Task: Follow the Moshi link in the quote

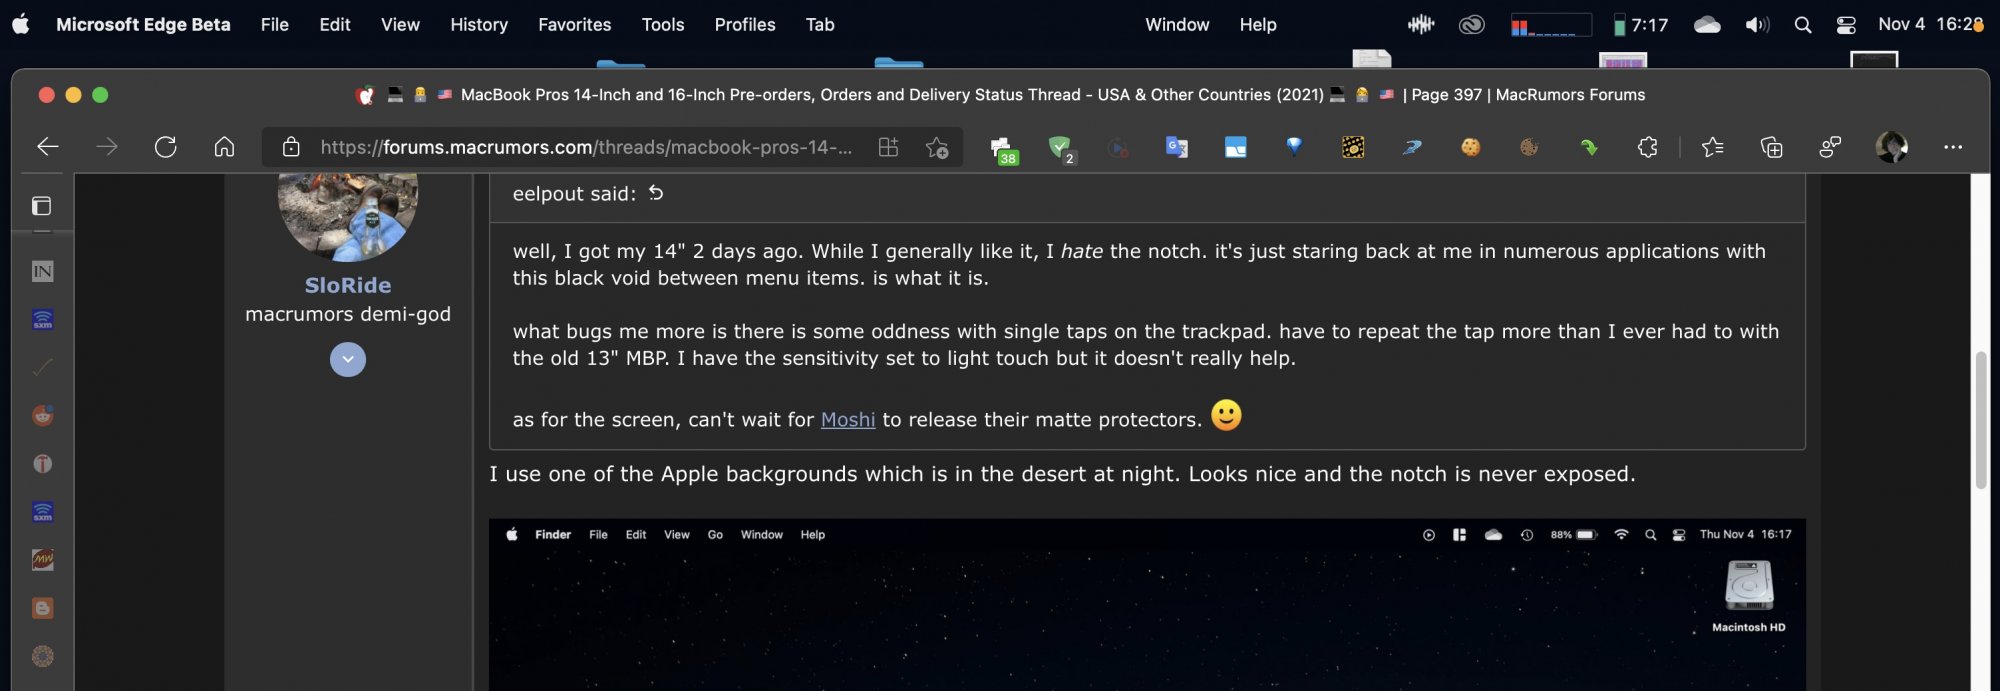Action: 848,420
